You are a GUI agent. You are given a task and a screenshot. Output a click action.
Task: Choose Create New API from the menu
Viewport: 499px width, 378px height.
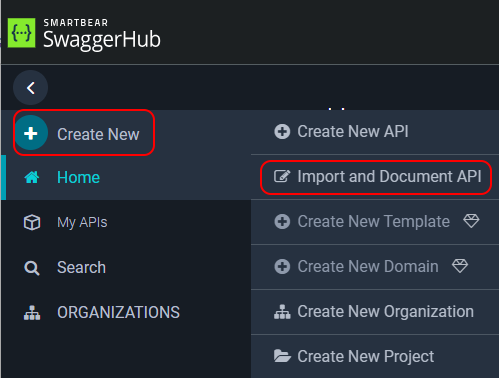tap(353, 131)
